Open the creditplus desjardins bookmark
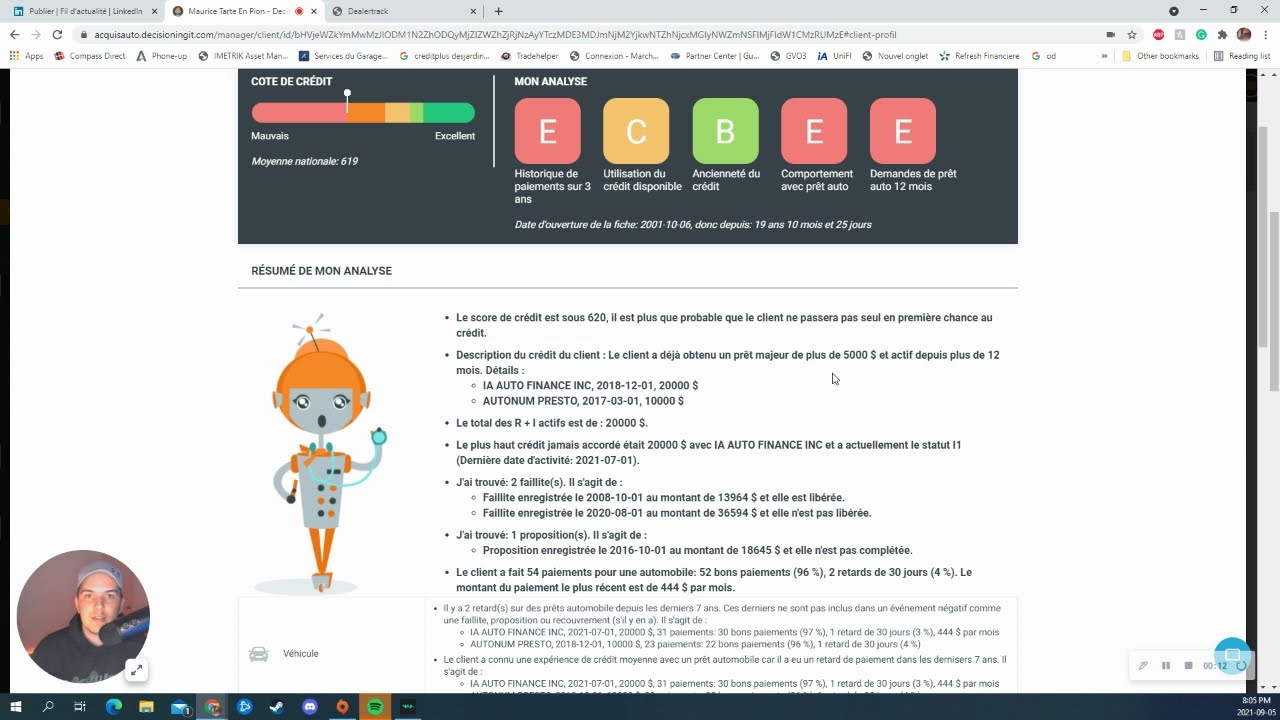 coord(444,56)
